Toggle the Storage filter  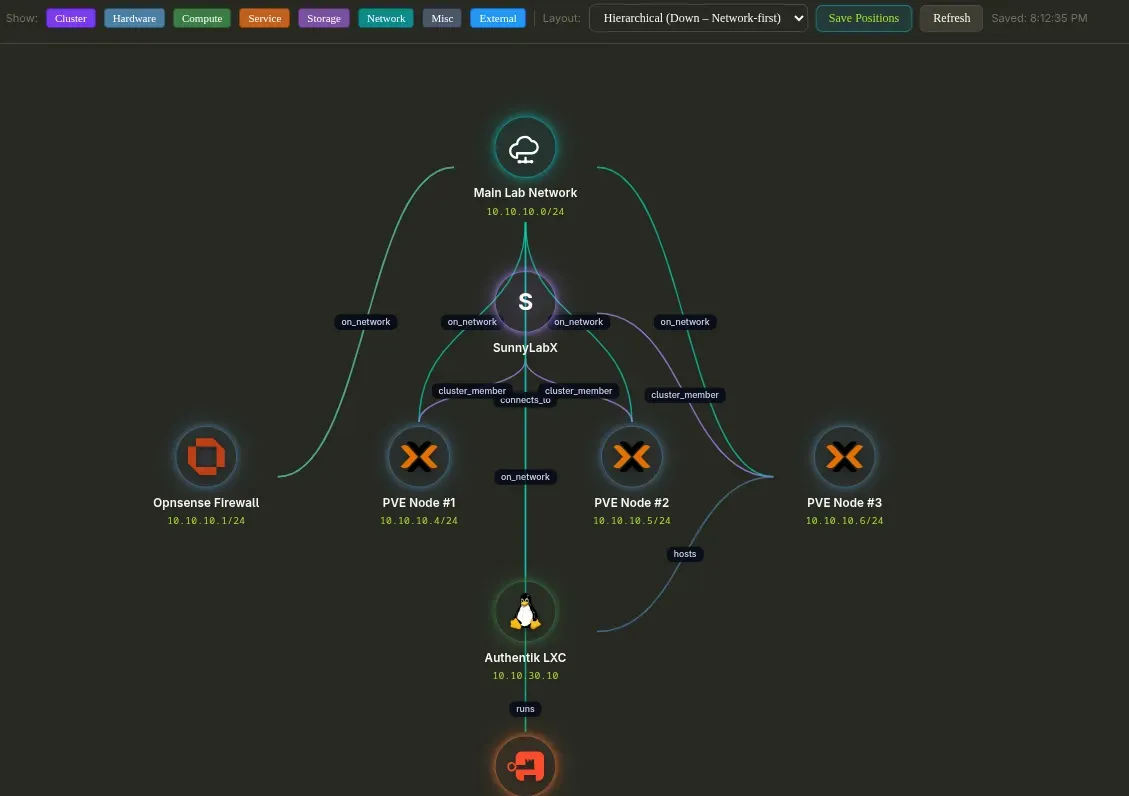(x=323, y=18)
